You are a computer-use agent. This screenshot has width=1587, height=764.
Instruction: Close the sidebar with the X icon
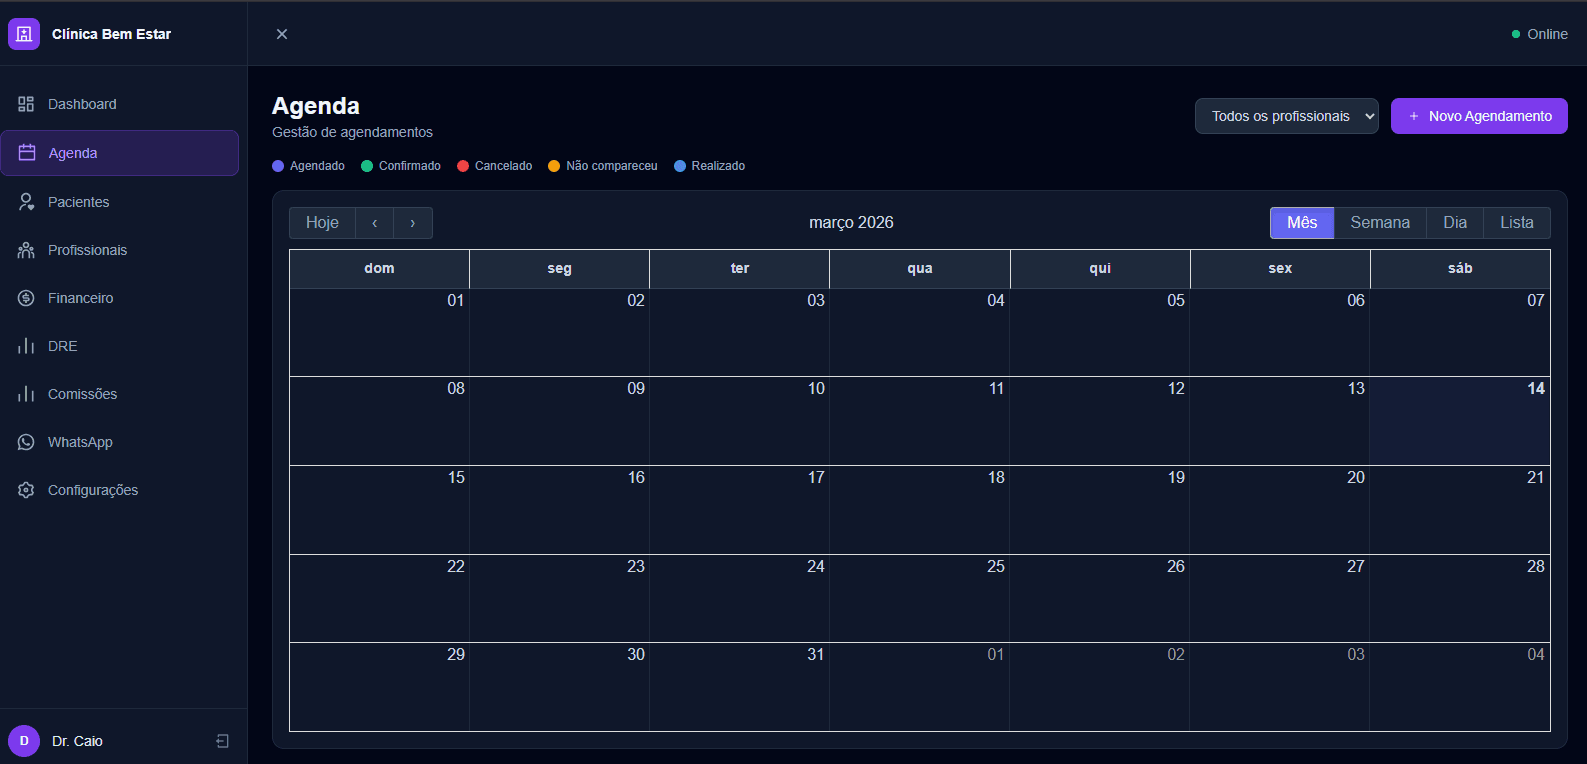click(x=282, y=34)
